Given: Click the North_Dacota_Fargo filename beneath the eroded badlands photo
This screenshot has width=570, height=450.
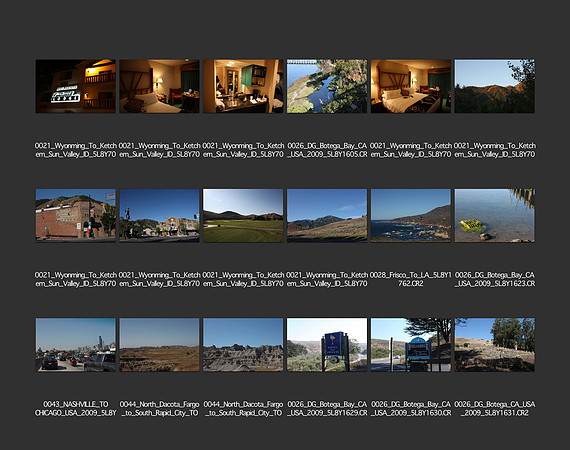Looking at the screenshot, I should (243, 409).
